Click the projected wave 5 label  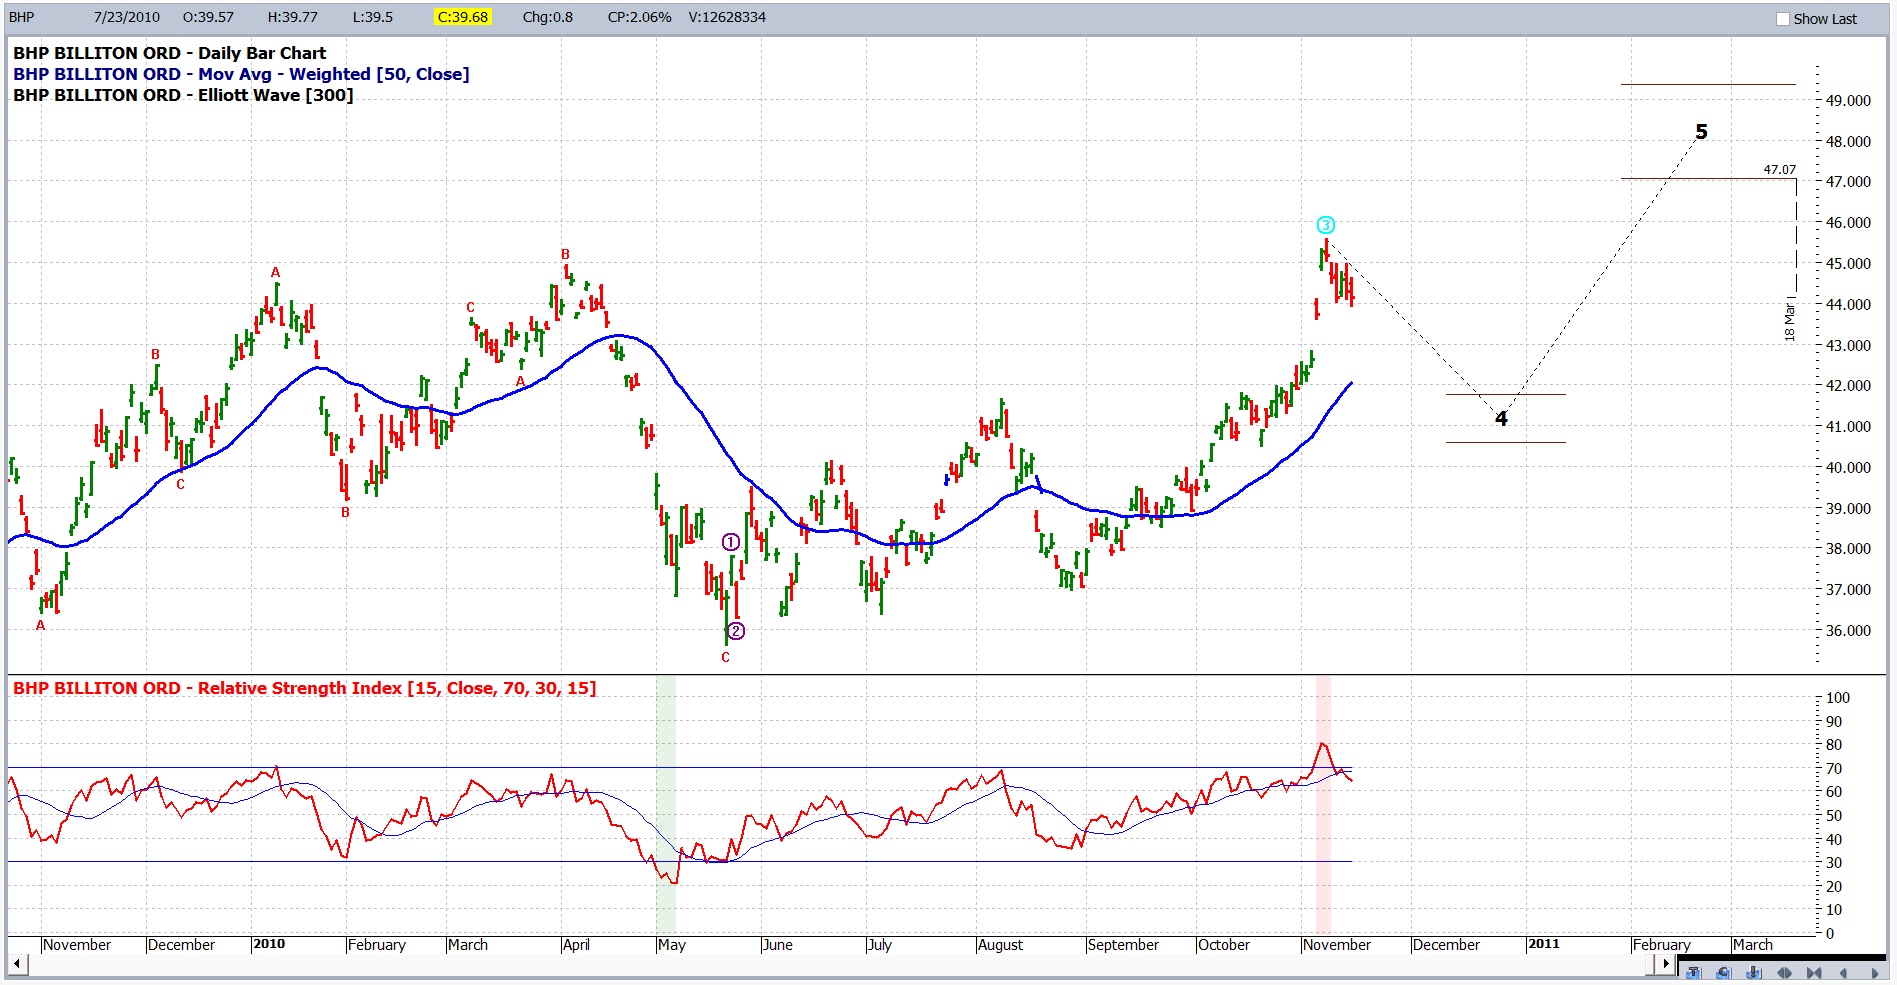click(1701, 132)
